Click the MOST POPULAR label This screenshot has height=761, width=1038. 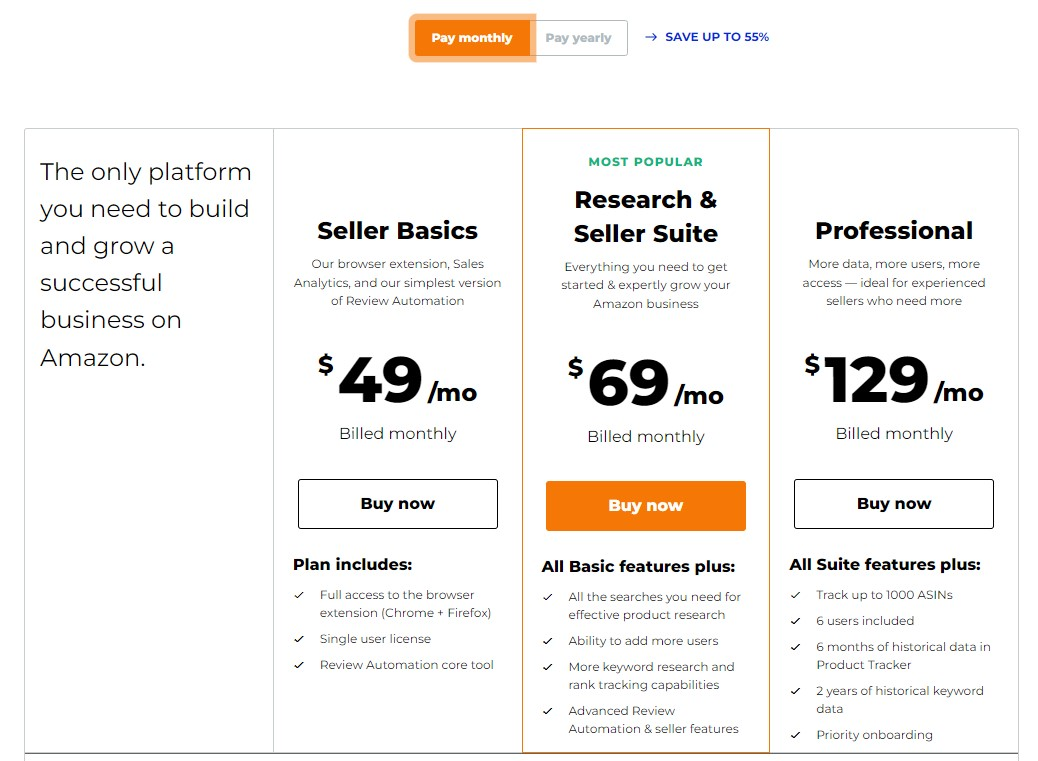[x=645, y=161]
